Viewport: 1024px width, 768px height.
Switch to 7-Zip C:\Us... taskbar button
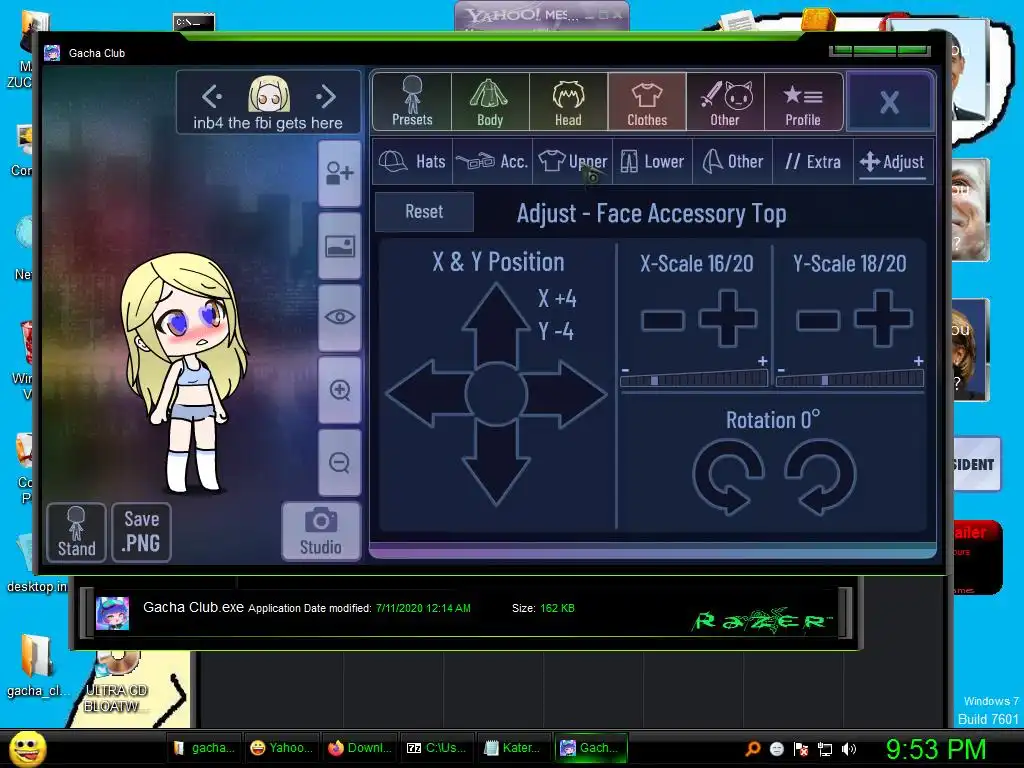pos(438,748)
